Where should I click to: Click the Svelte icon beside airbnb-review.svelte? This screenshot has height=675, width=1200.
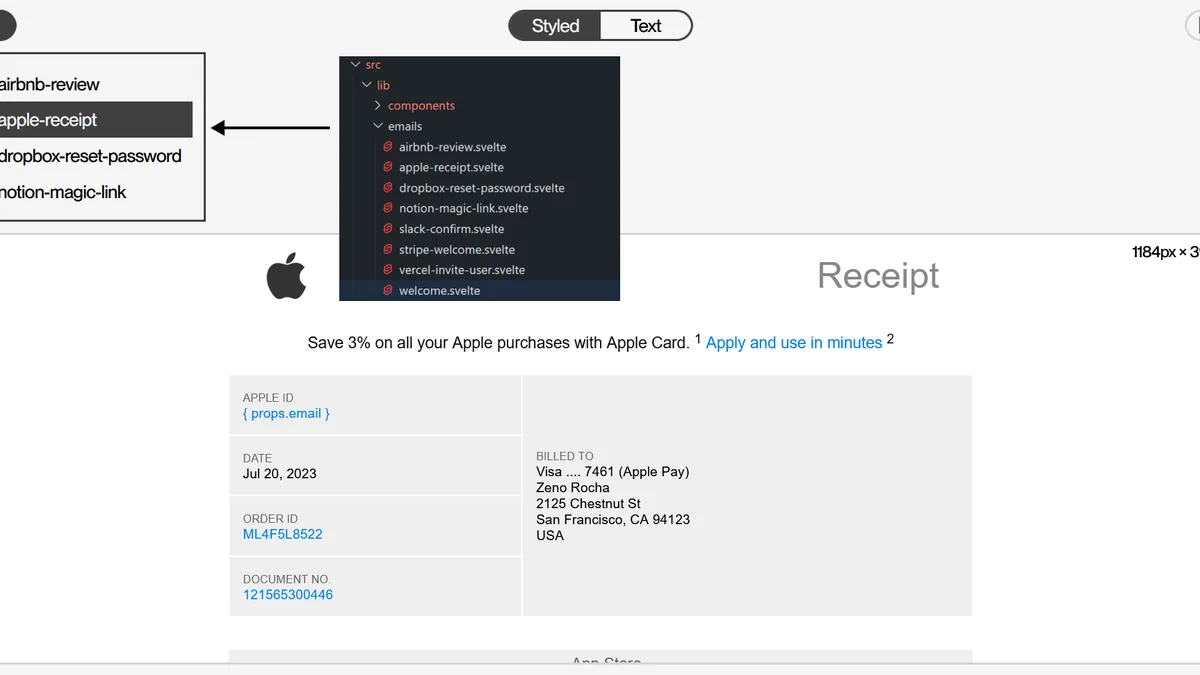pos(388,147)
